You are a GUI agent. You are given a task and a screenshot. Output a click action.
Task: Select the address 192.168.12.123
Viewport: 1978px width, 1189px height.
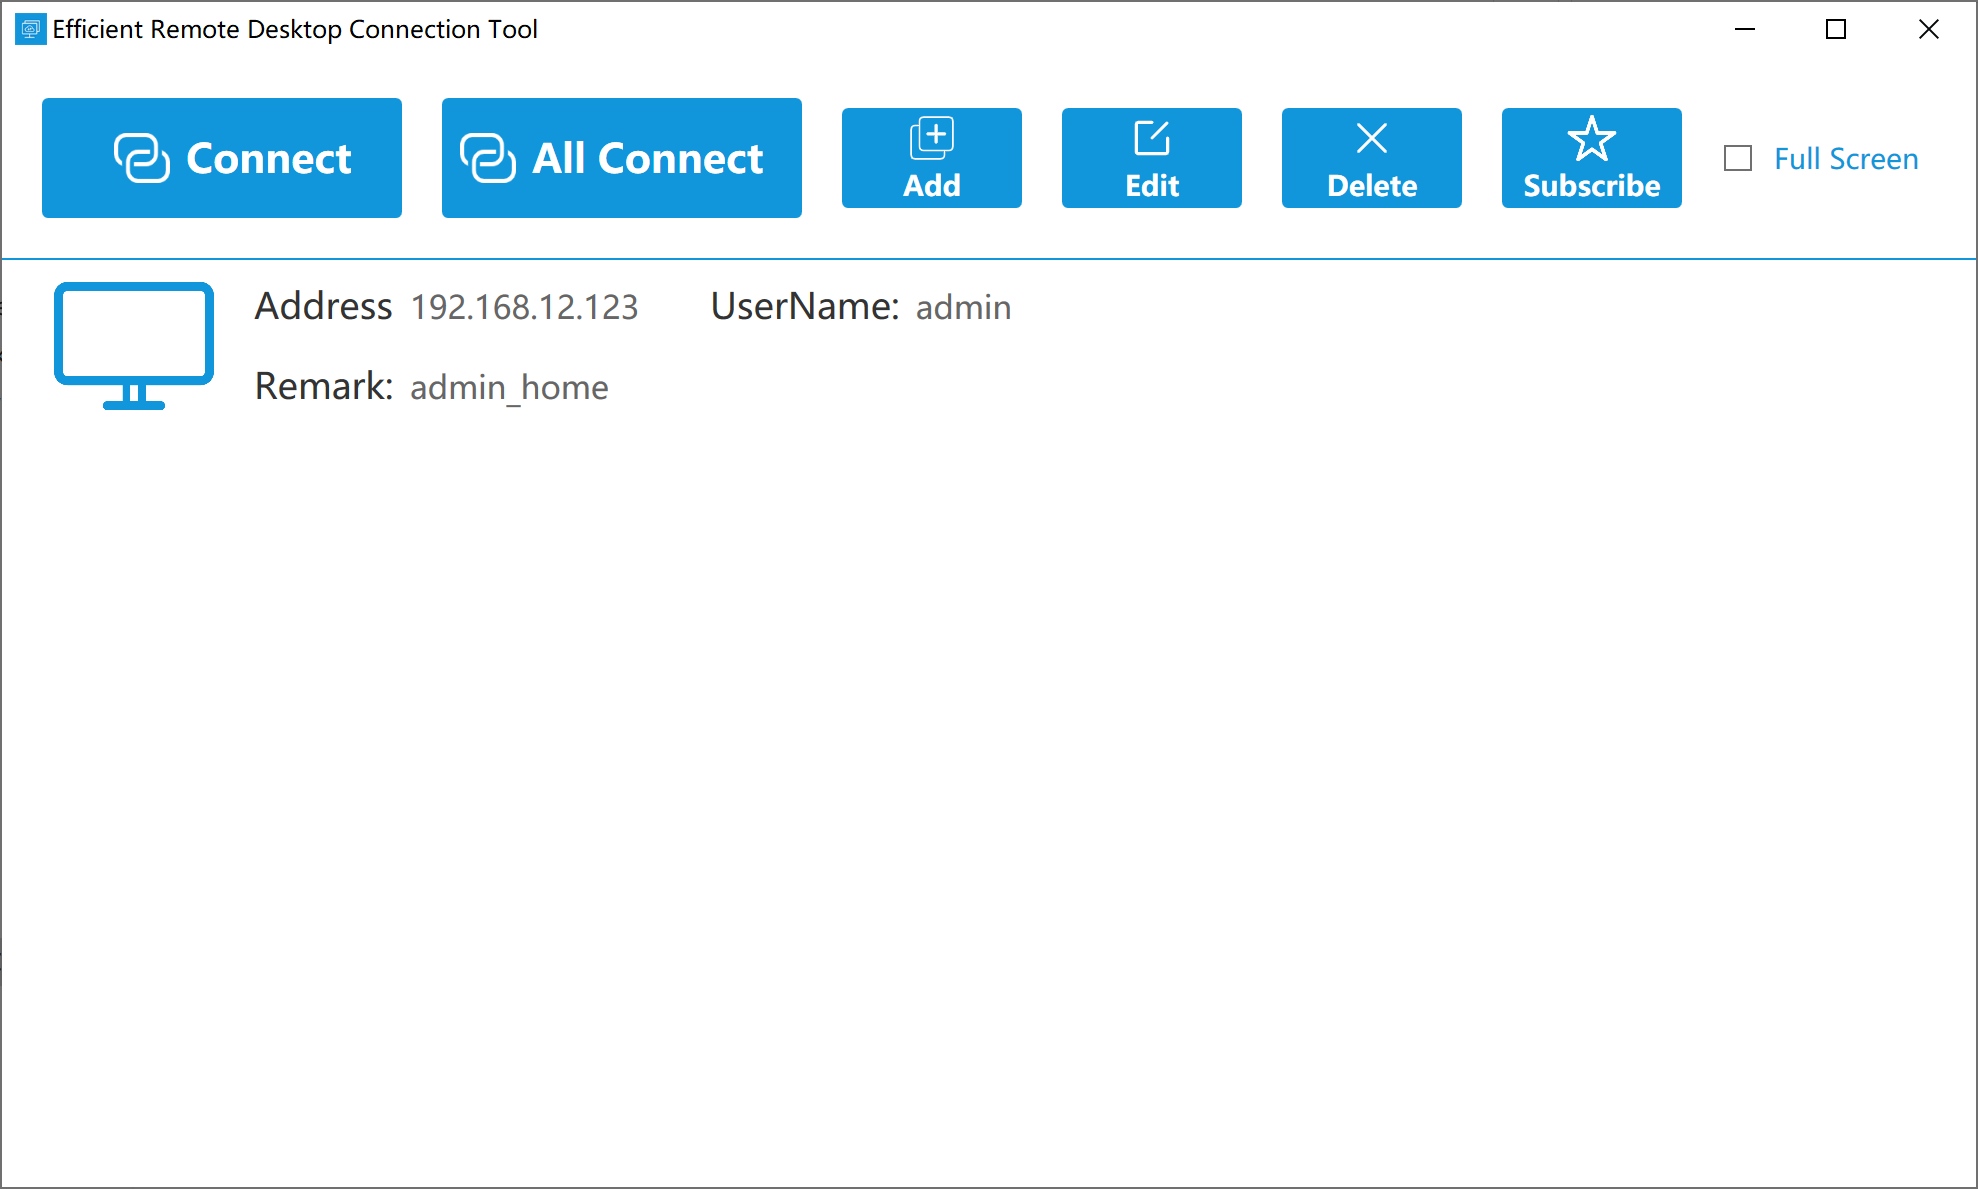point(524,307)
